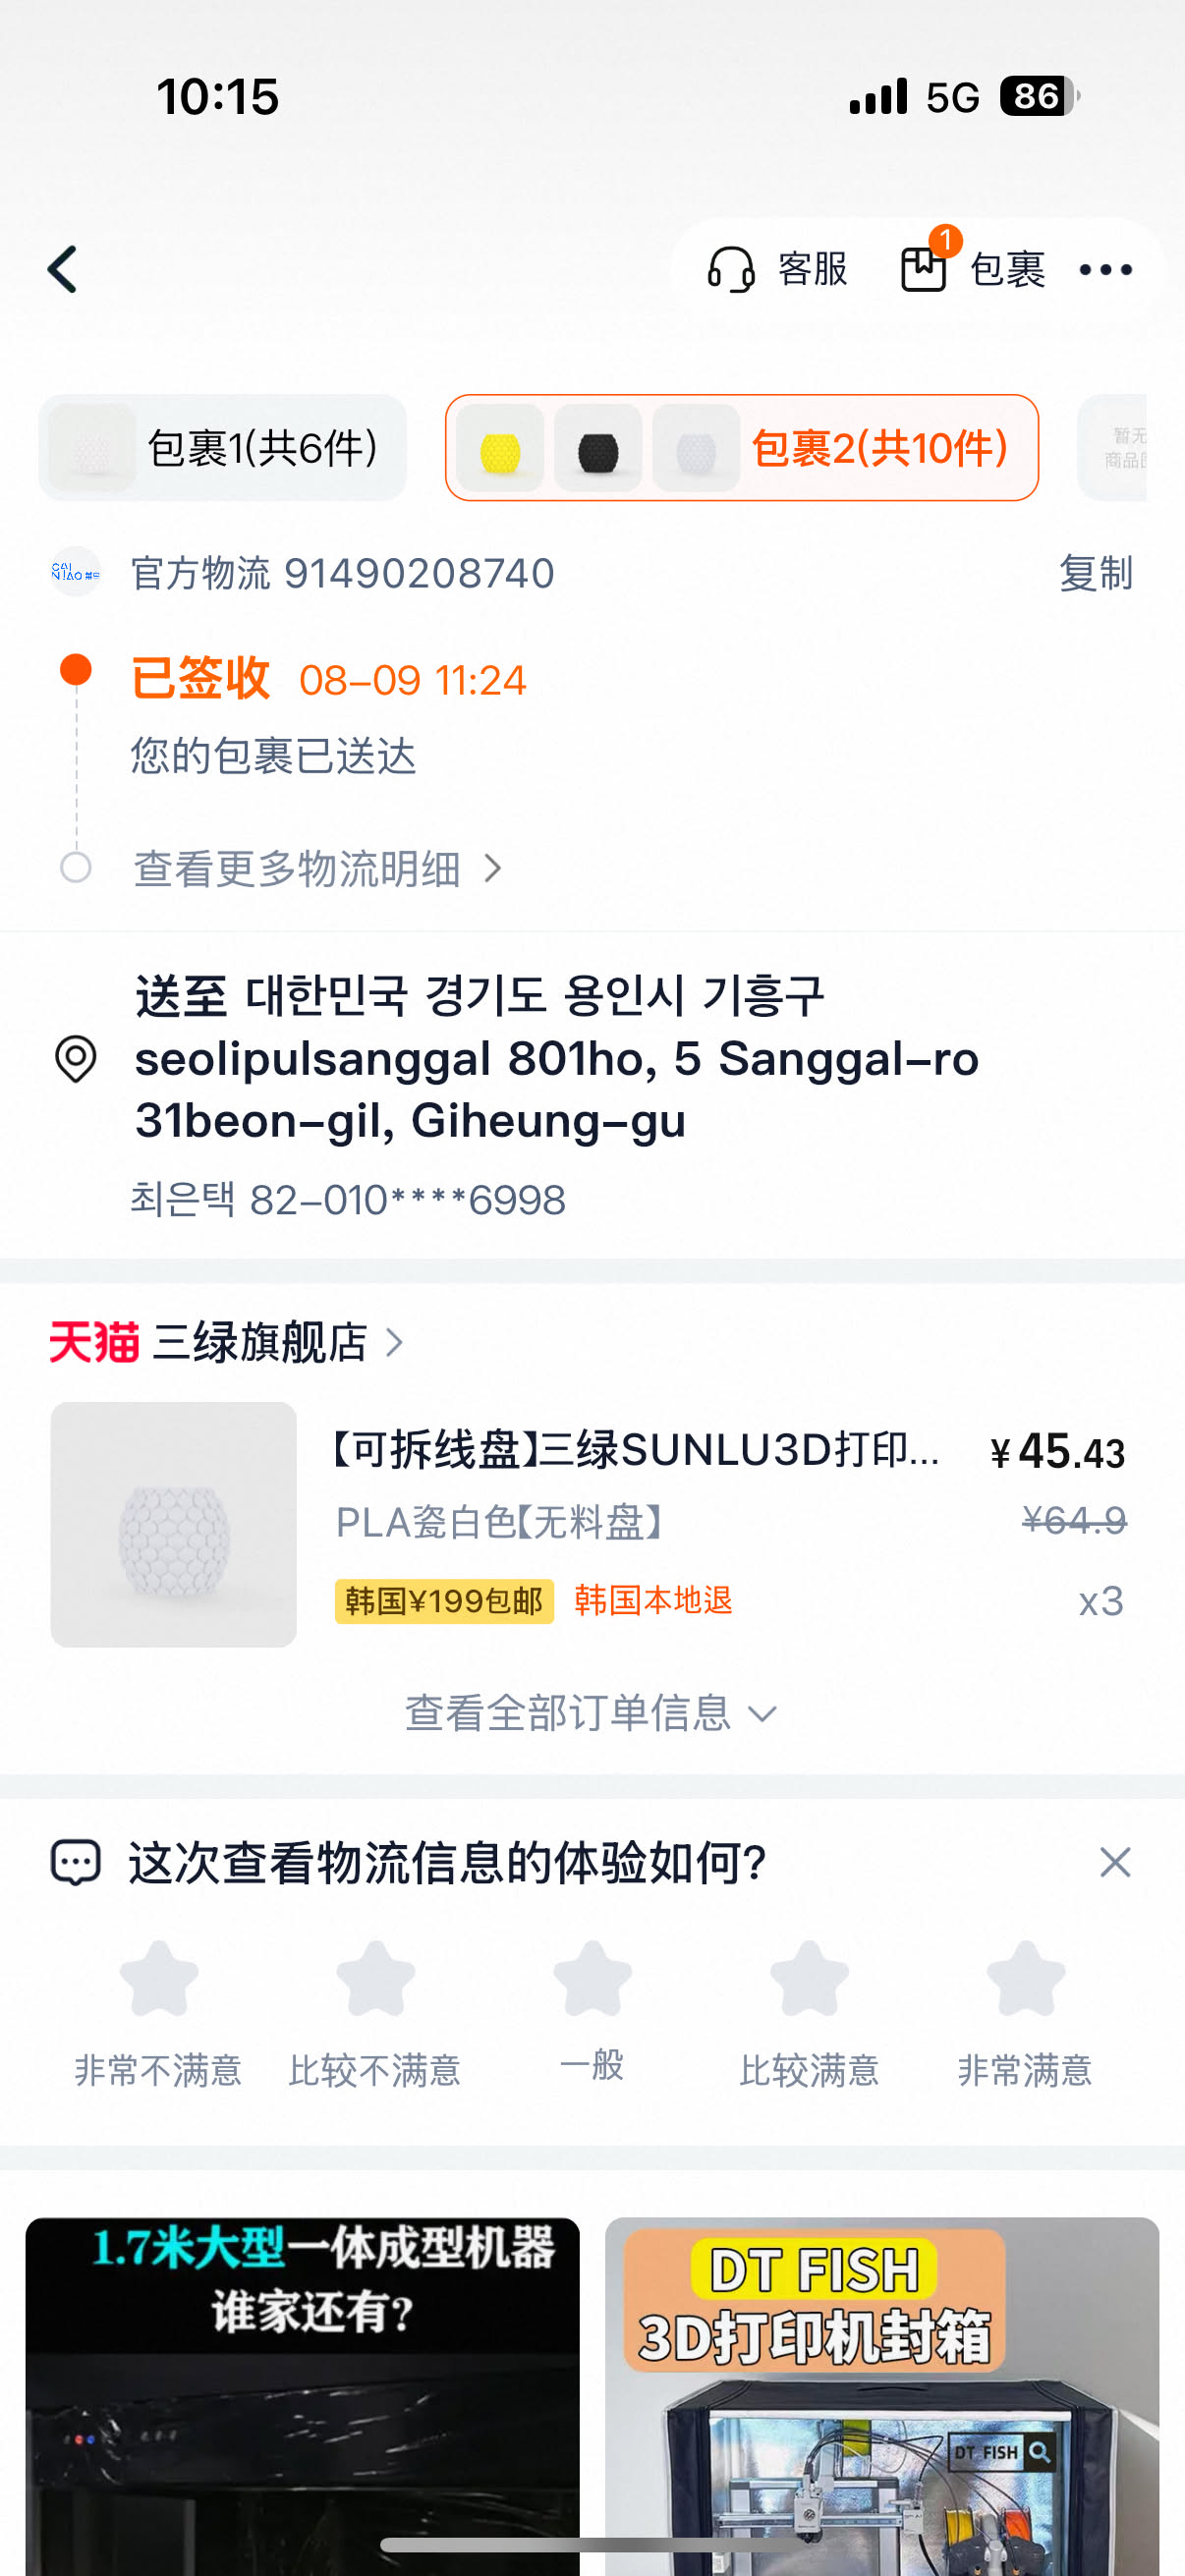Open the PLA filament product thumbnail
1185x2576 pixels.
(x=174, y=1524)
